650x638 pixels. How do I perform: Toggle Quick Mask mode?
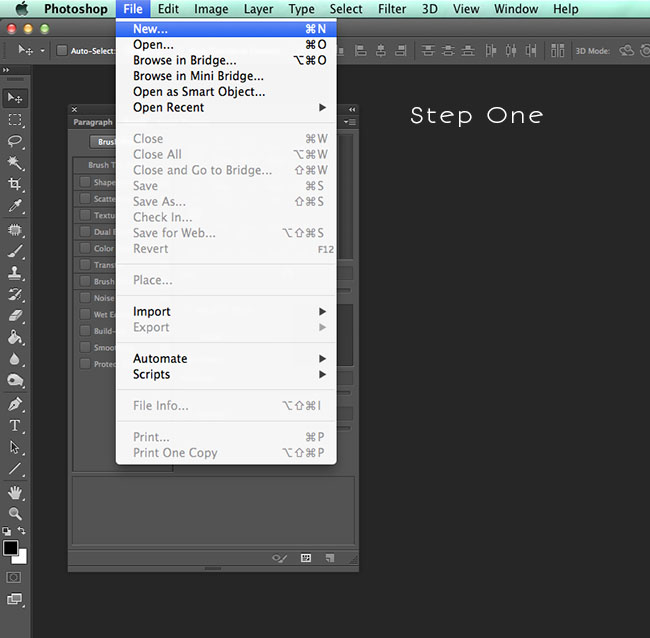click(x=14, y=577)
